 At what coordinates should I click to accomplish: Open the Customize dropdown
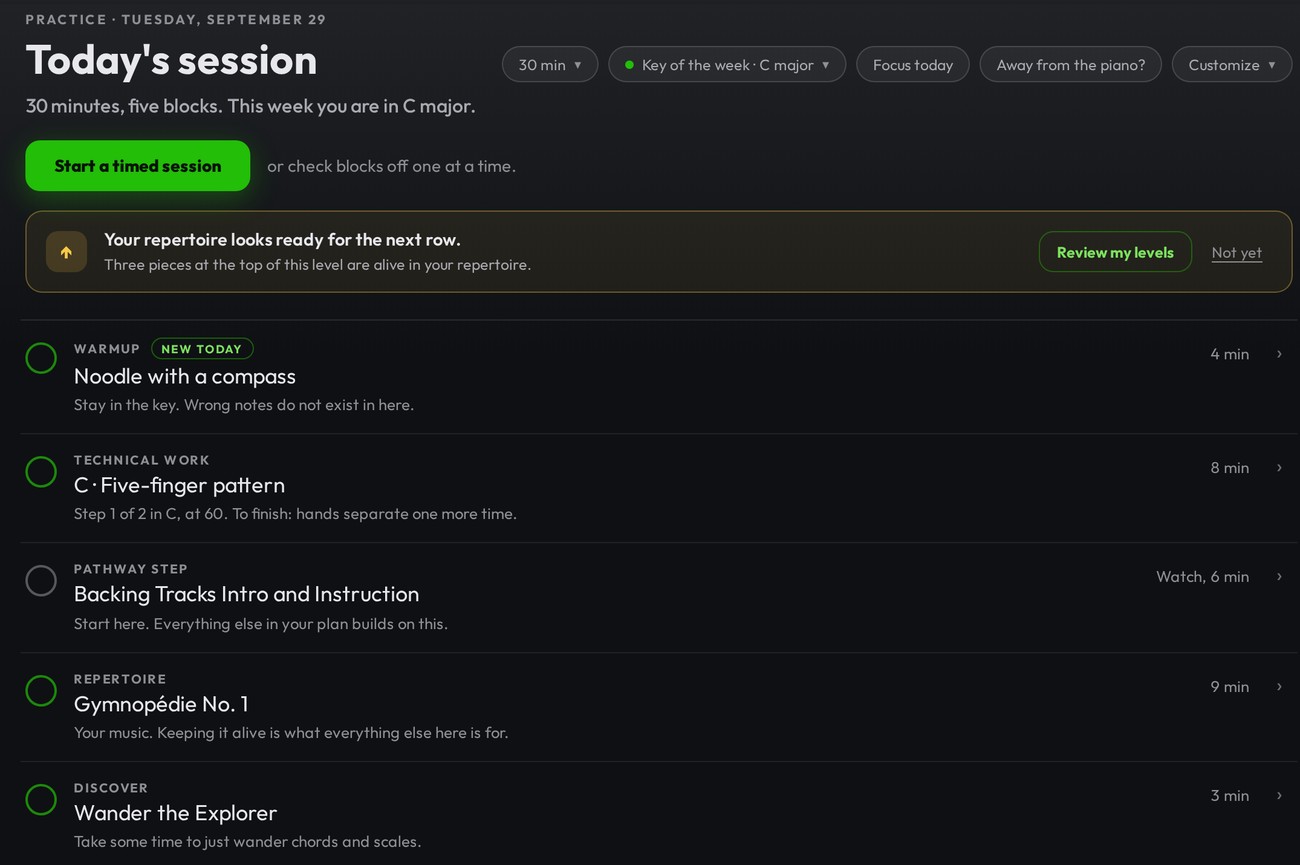(1232, 65)
